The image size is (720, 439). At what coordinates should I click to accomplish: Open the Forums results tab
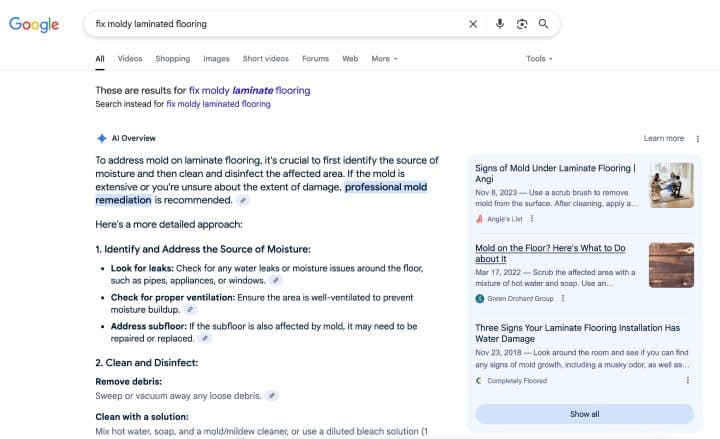pos(315,59)
